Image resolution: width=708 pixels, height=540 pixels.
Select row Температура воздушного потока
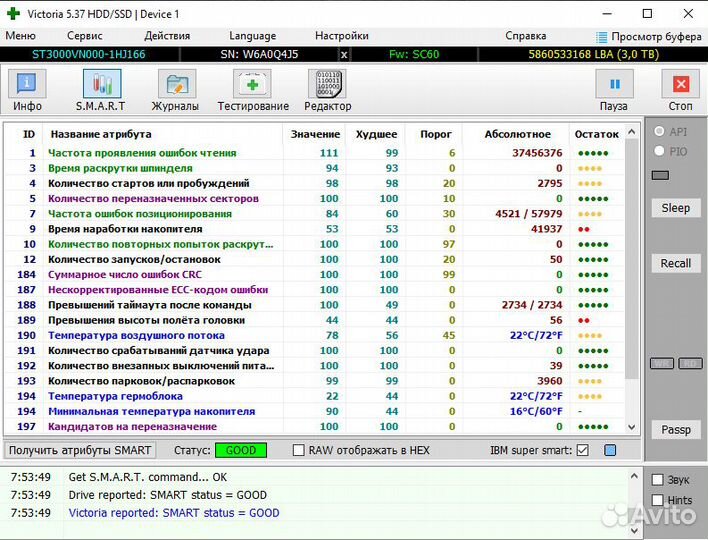click(x=315, y=335)
